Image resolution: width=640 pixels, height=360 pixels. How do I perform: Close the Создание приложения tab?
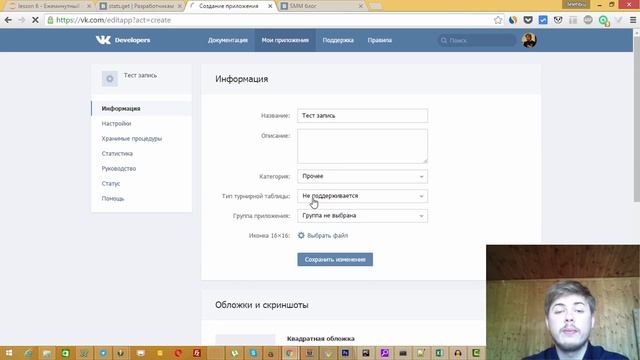[x=270, y=6]
